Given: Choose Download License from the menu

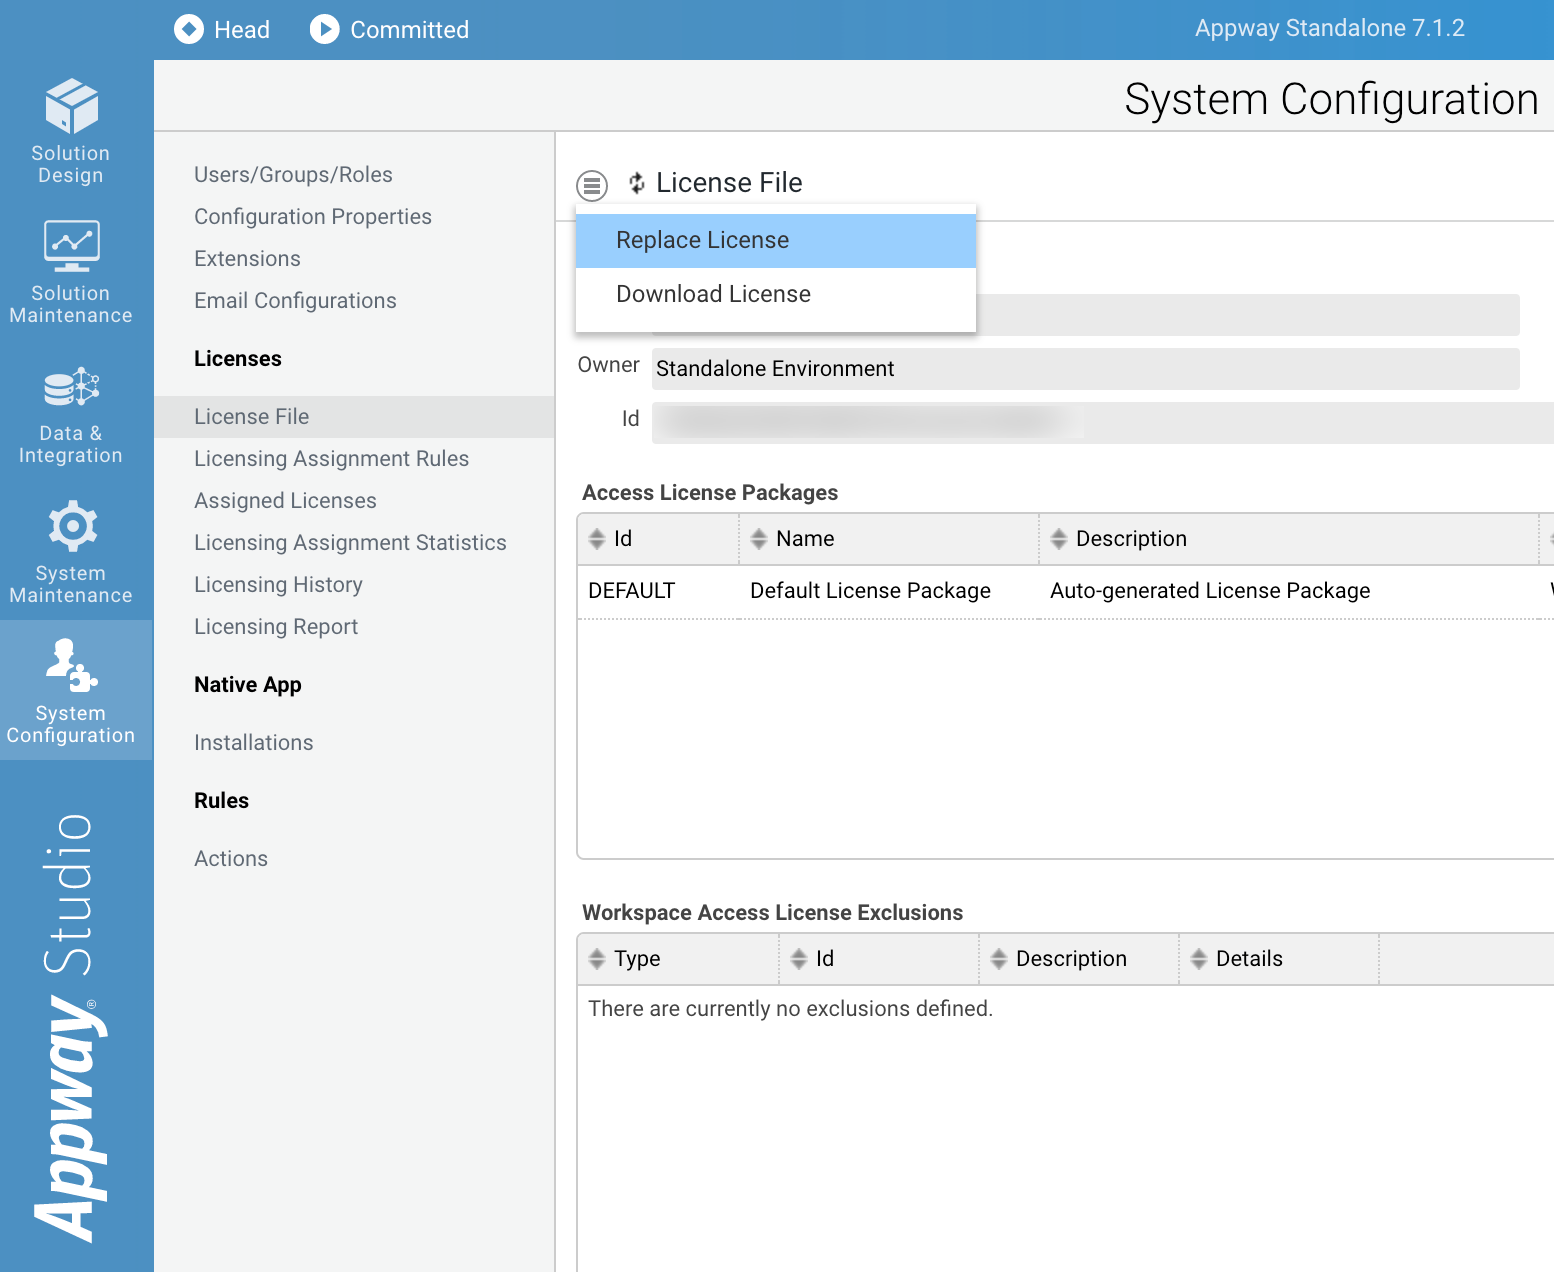Looking at the screenshot, I should coord(712,293).
